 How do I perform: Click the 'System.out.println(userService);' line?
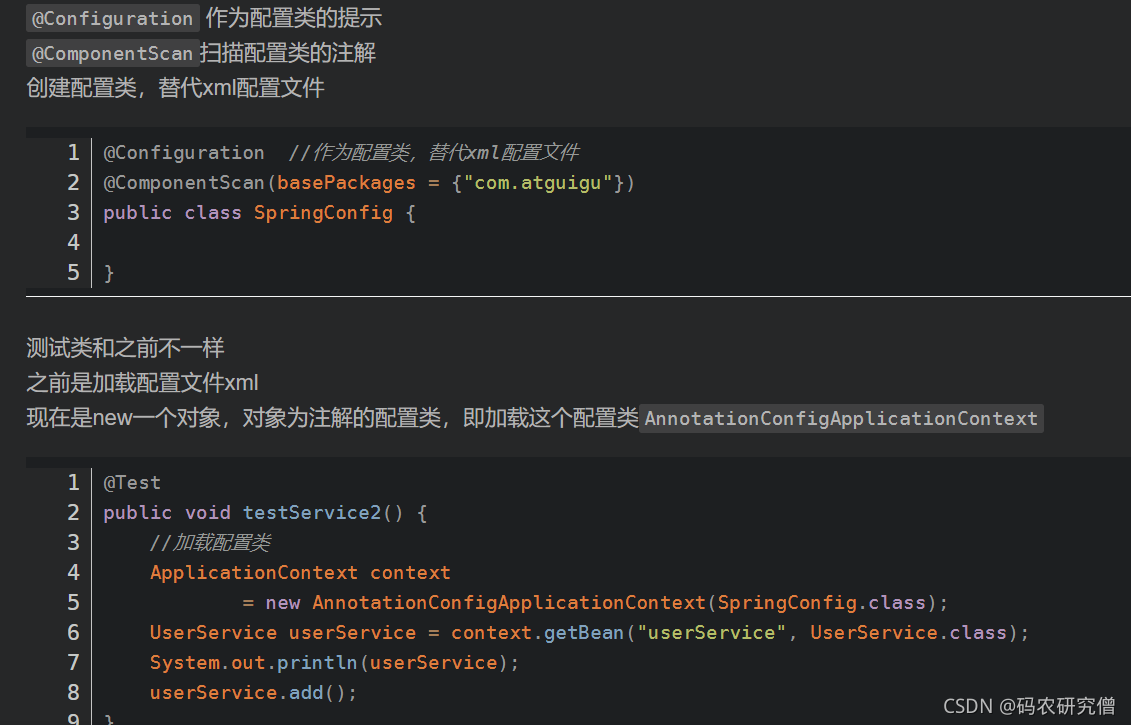pyautogui.click(x=334, y=663)
